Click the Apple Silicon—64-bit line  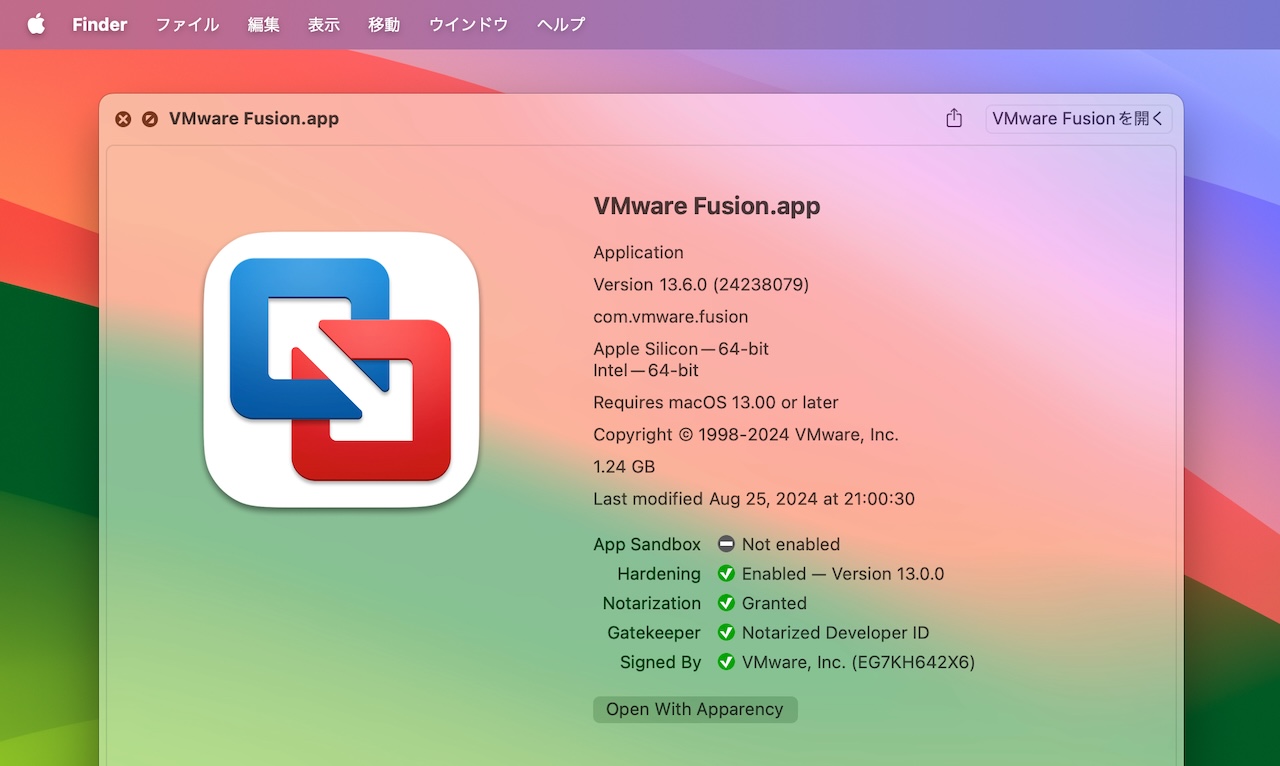pos(681,349)
